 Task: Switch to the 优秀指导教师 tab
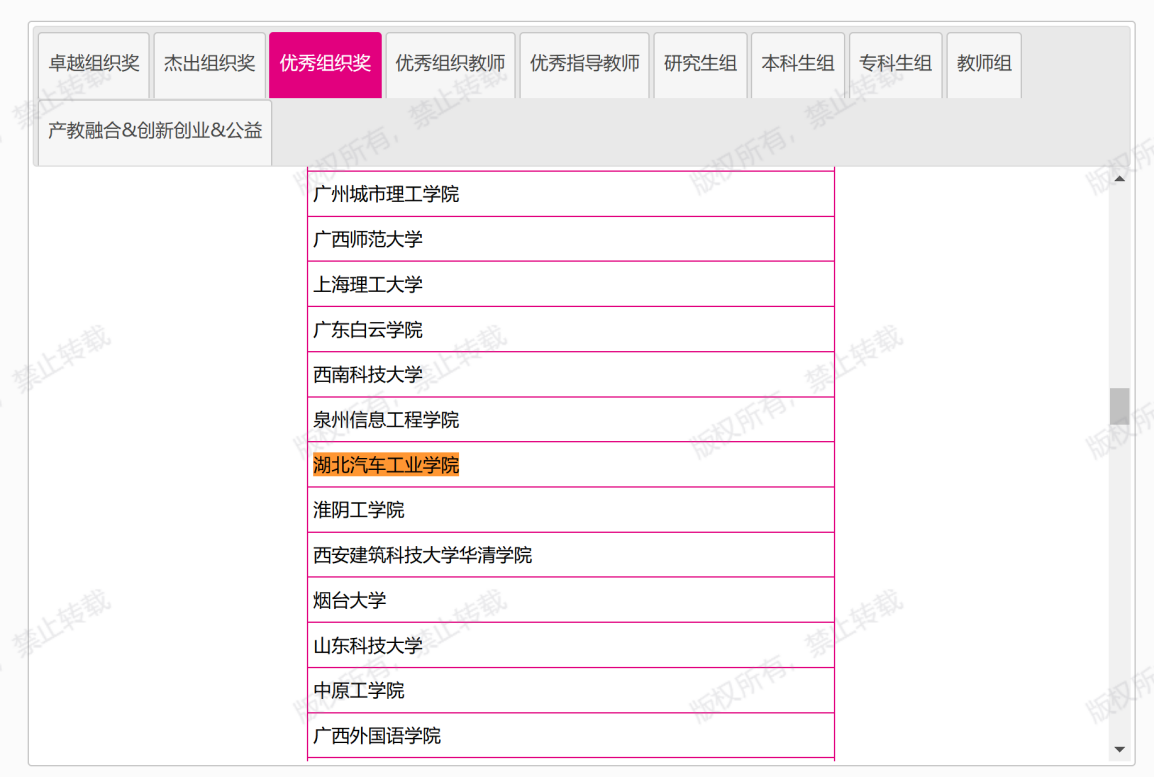584,64
